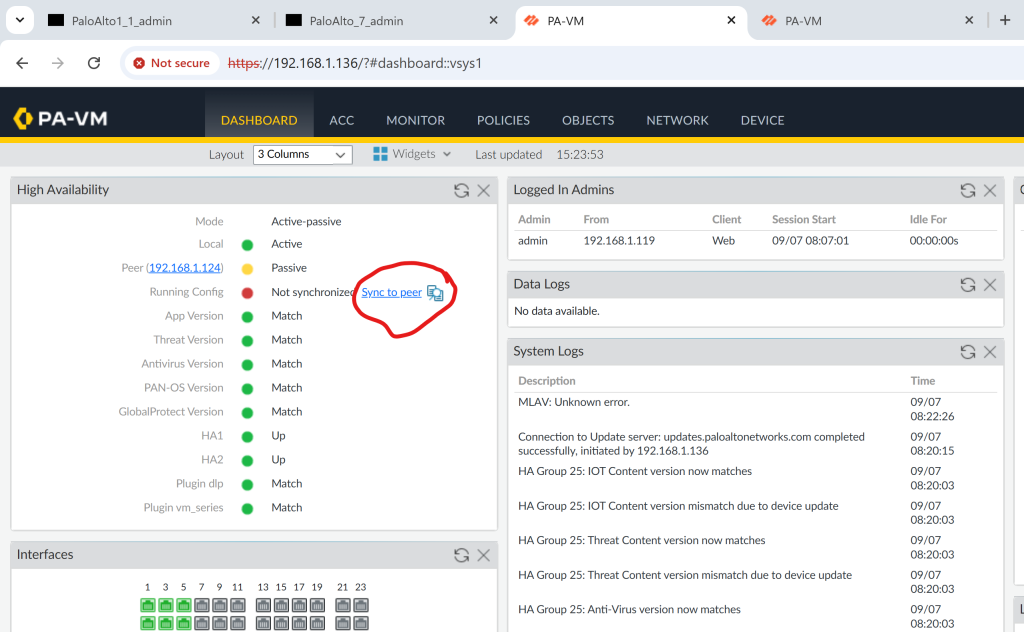Viewport: 1024px width, 632px height.
Task: Close the active PA-VM tab
Action: pyautogui.click(x=731, y=20)
